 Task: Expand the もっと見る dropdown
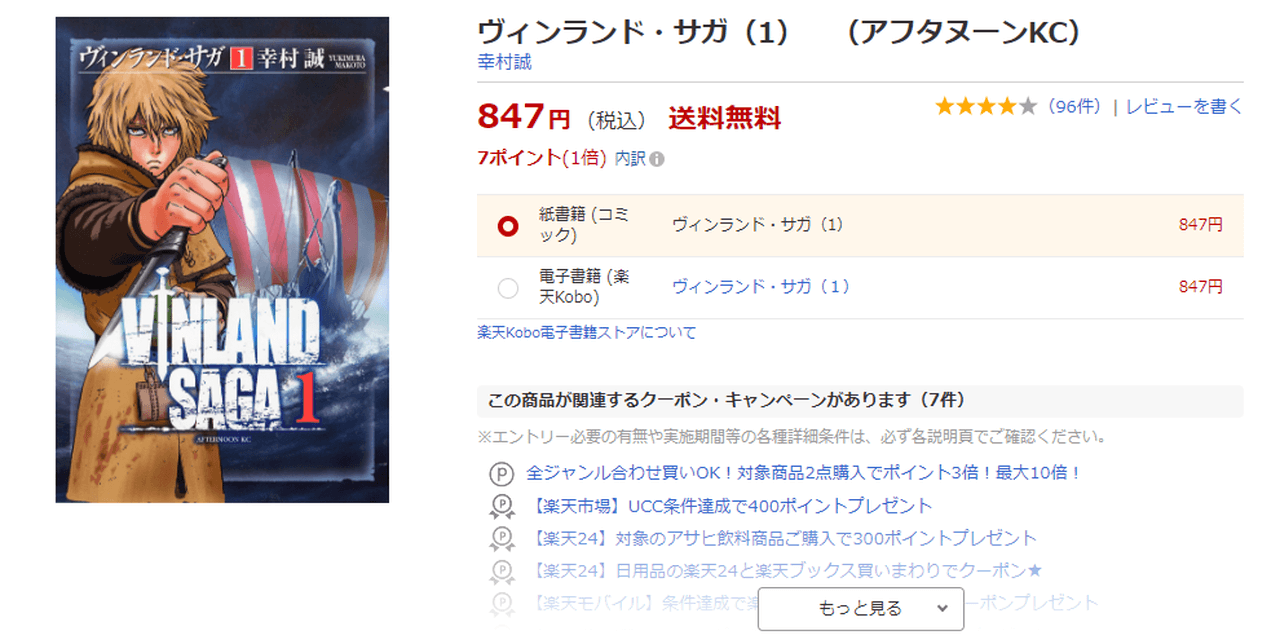(x=861, y=609)
